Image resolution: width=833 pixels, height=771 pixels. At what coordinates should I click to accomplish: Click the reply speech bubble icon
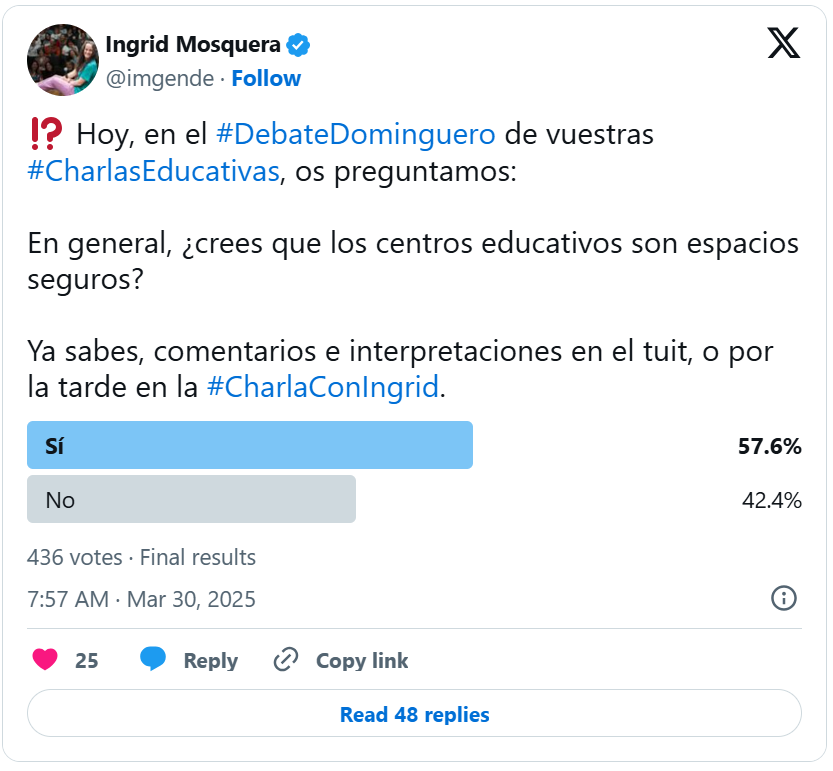coord(153,659)
